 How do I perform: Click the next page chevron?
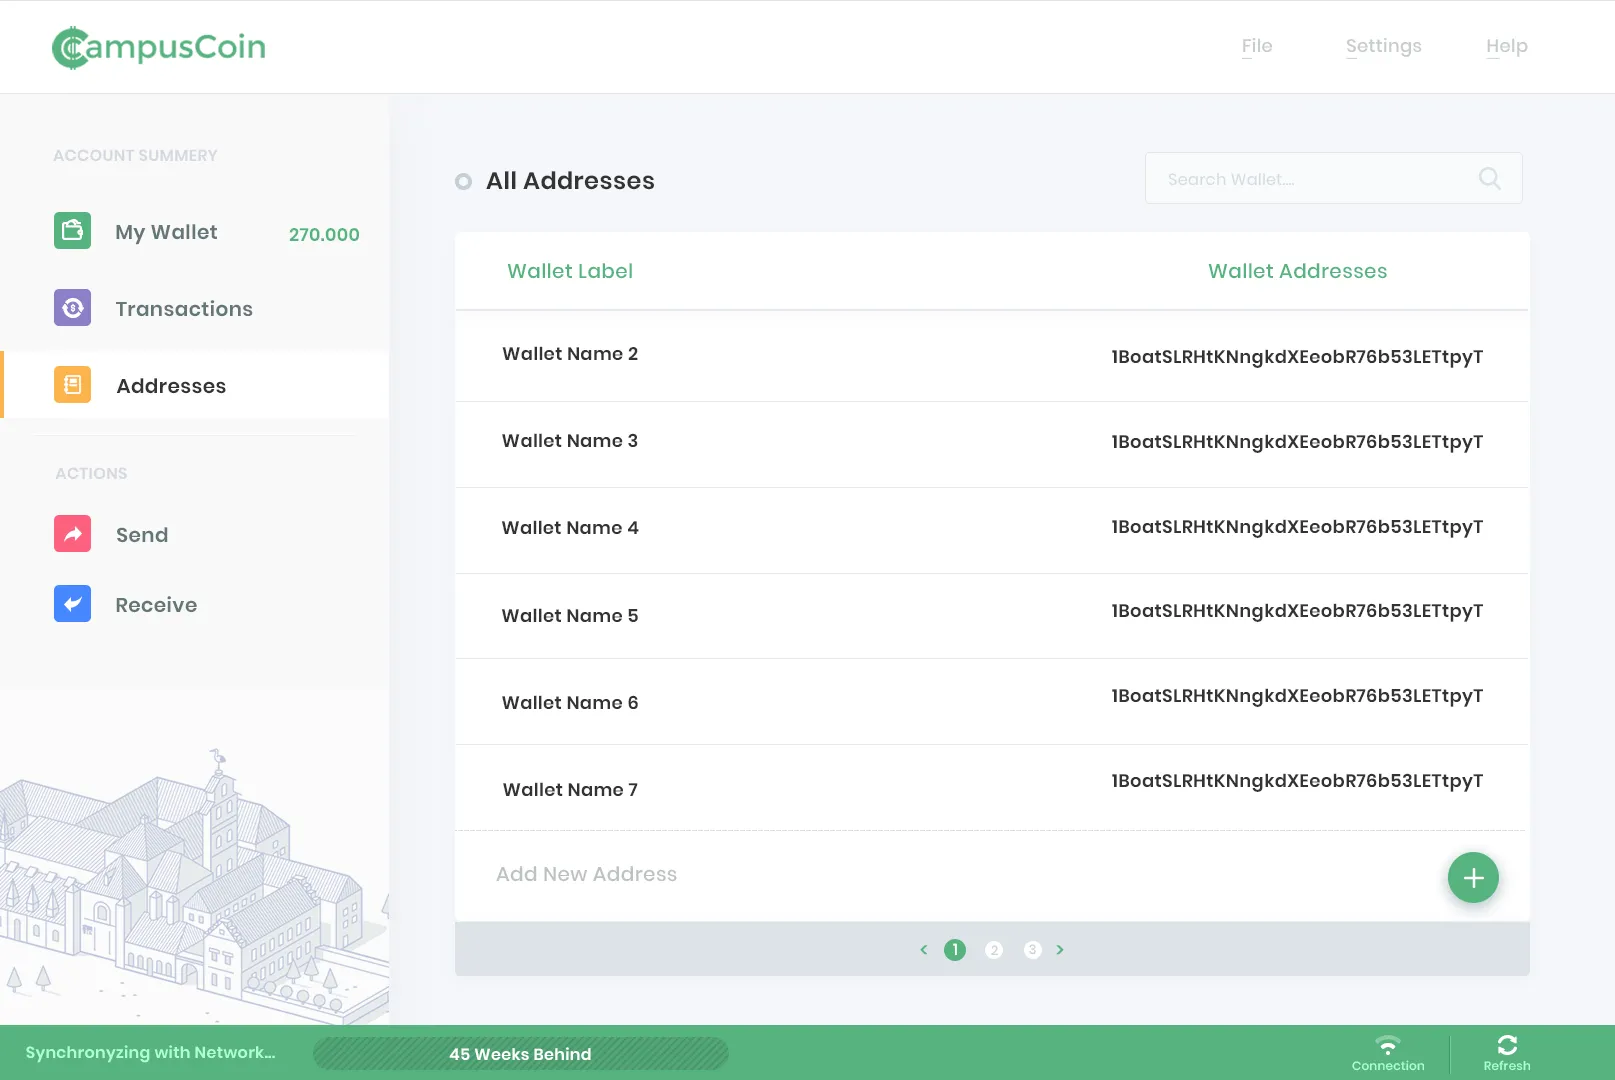pos(1060,950)
